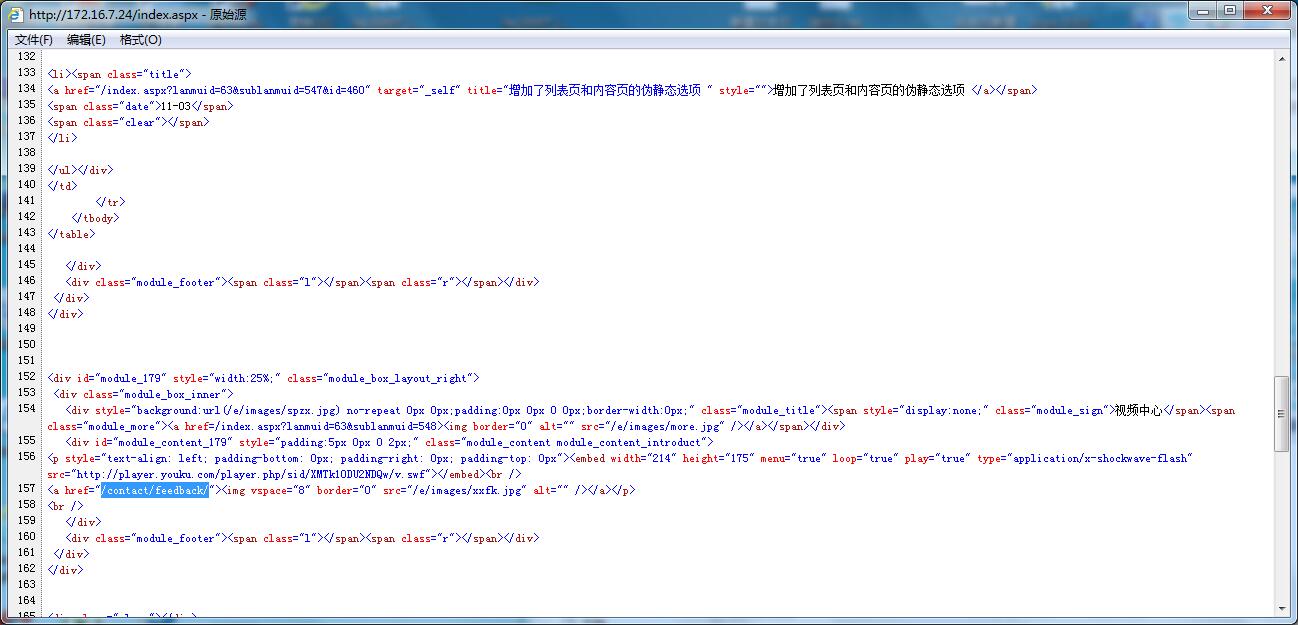Click the vertical scrollbar down arrow
This screenshot has height=625, width=1298.
(x=1282, y=607)
